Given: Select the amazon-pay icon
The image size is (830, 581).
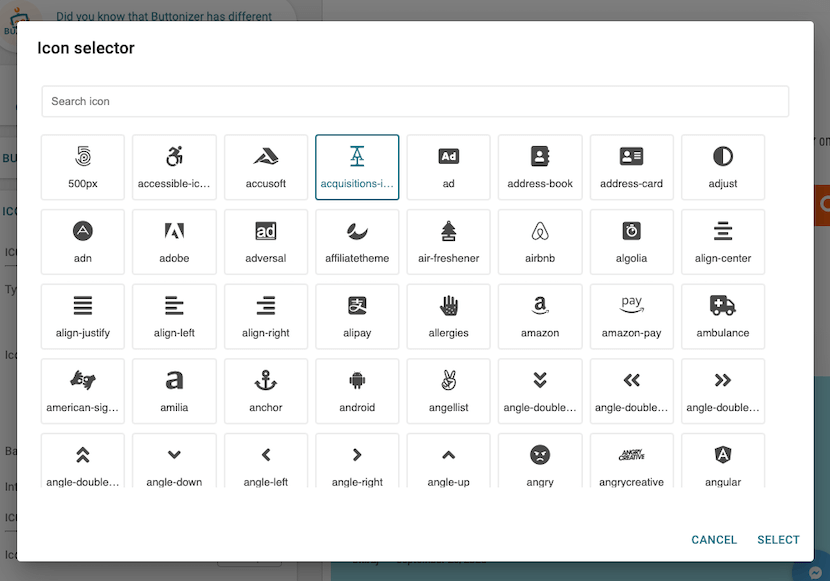Looking at the screenshot, I should 631,316.
